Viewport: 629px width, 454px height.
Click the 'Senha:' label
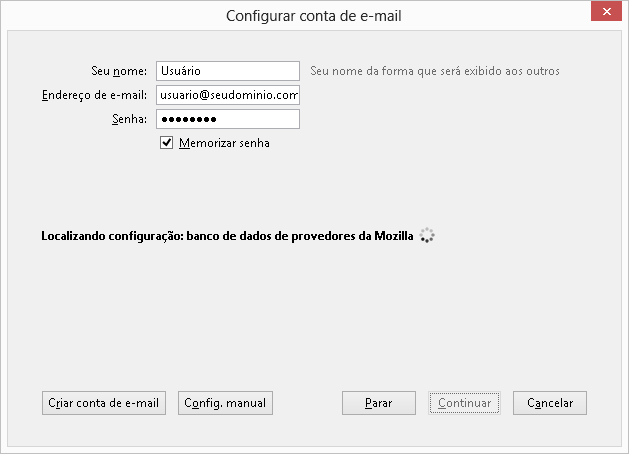129,119
